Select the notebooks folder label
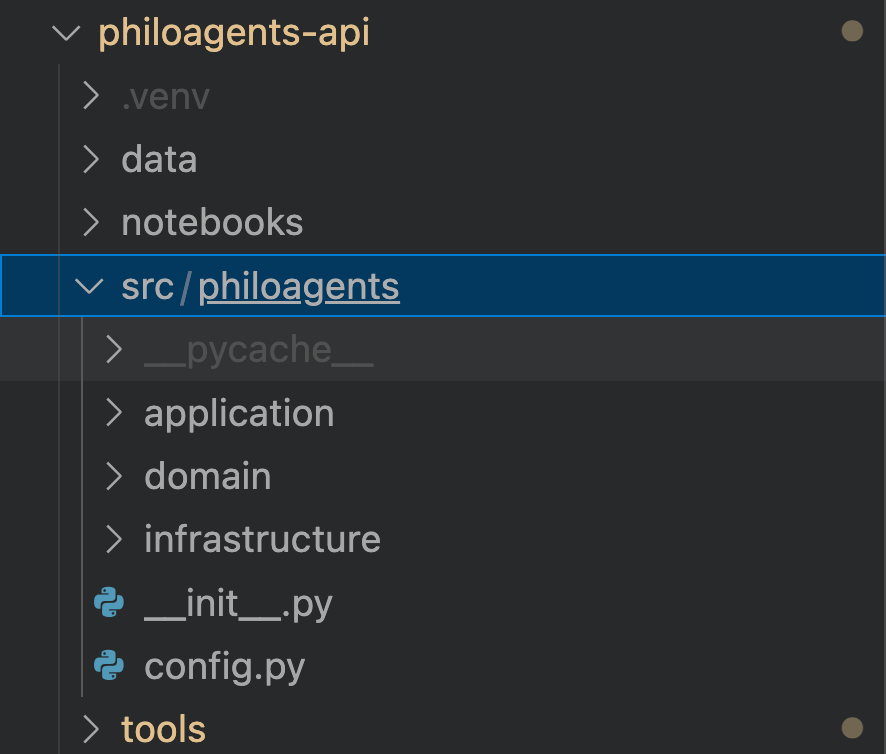886x754 pixels. tap(212, 222)
